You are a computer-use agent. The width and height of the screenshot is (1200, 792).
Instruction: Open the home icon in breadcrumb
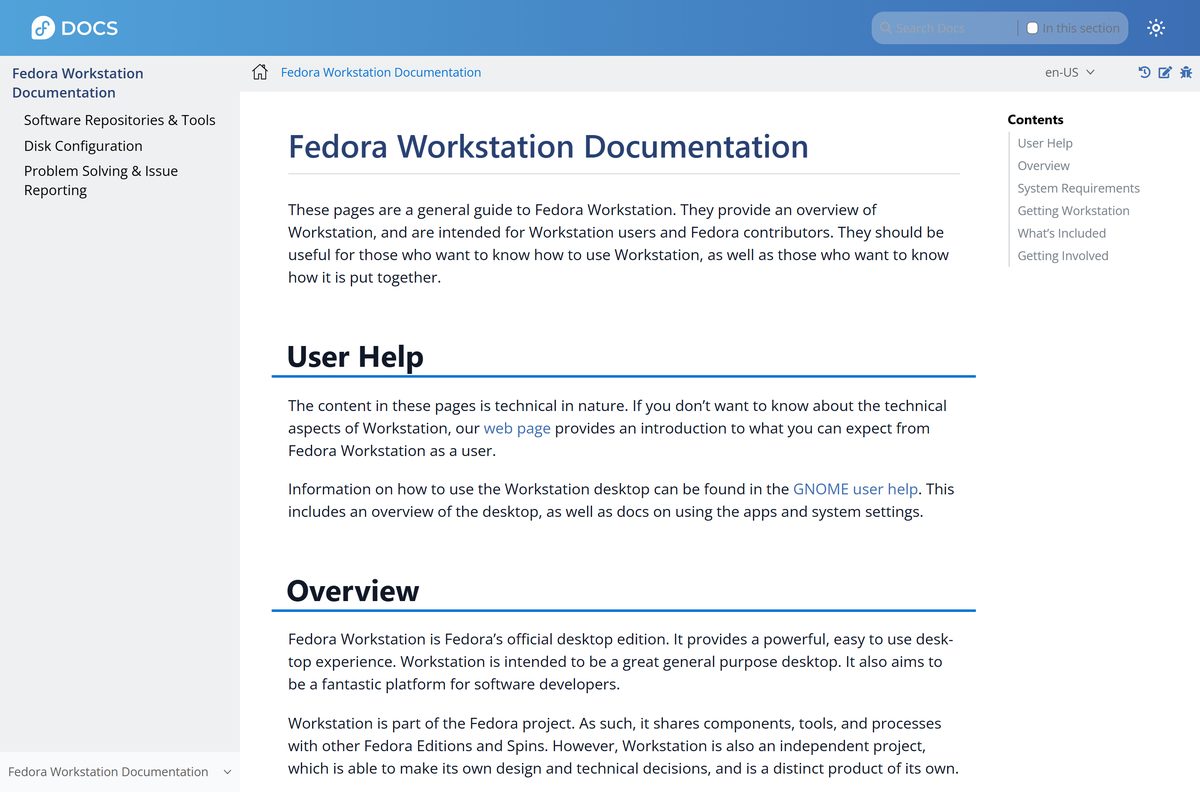click(x=260, y=72)
